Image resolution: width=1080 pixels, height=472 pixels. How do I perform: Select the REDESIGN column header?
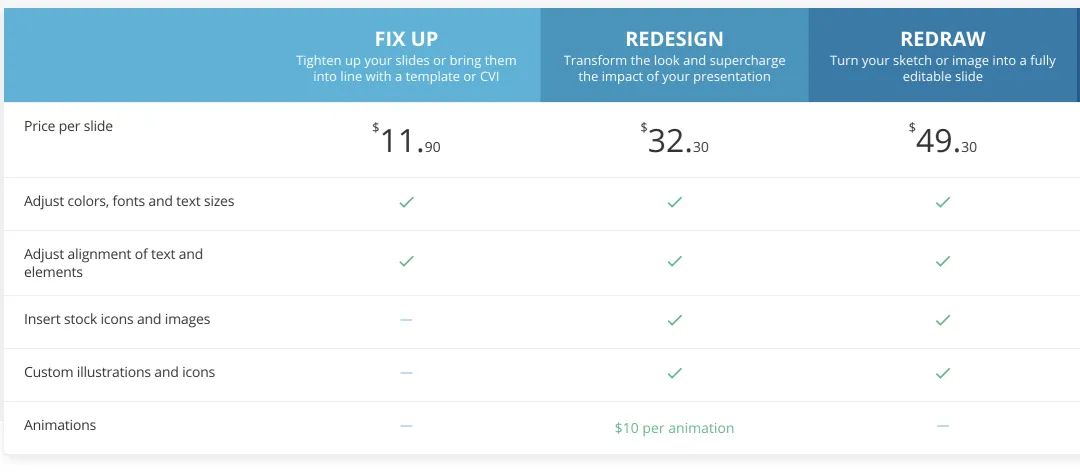pyautogui.click(x=674, y=39)
